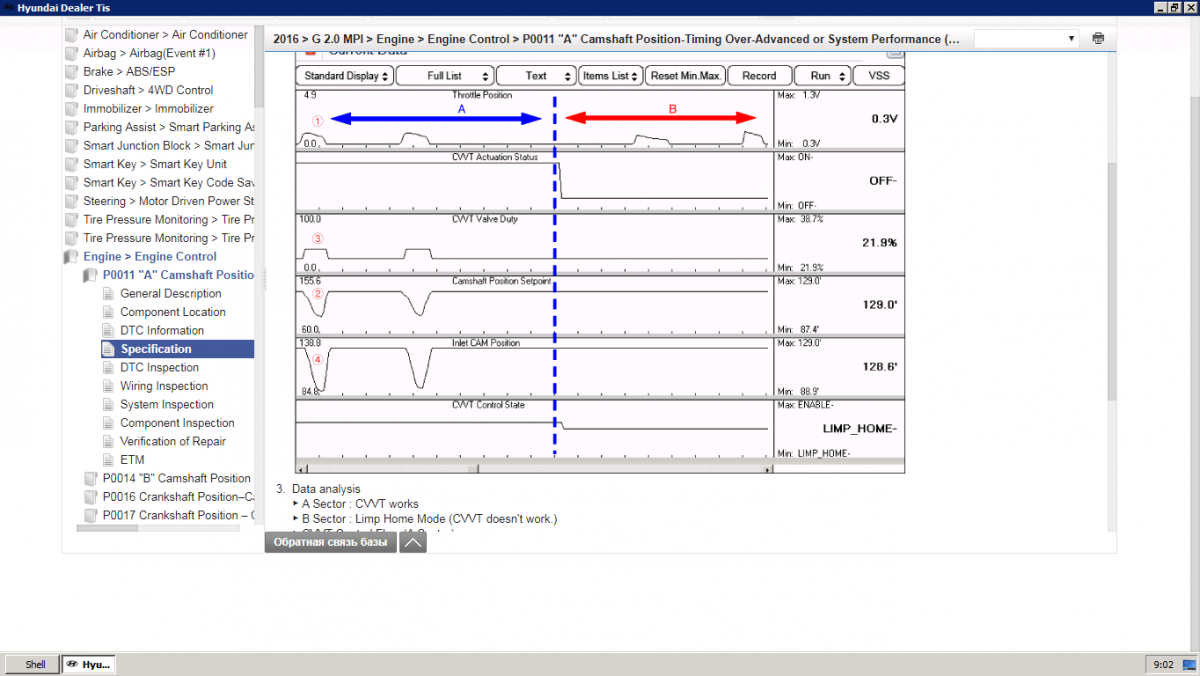Open Steering > Motor Driven Power Steering item
Screen dimensions: 1200x676
(168, 201)
